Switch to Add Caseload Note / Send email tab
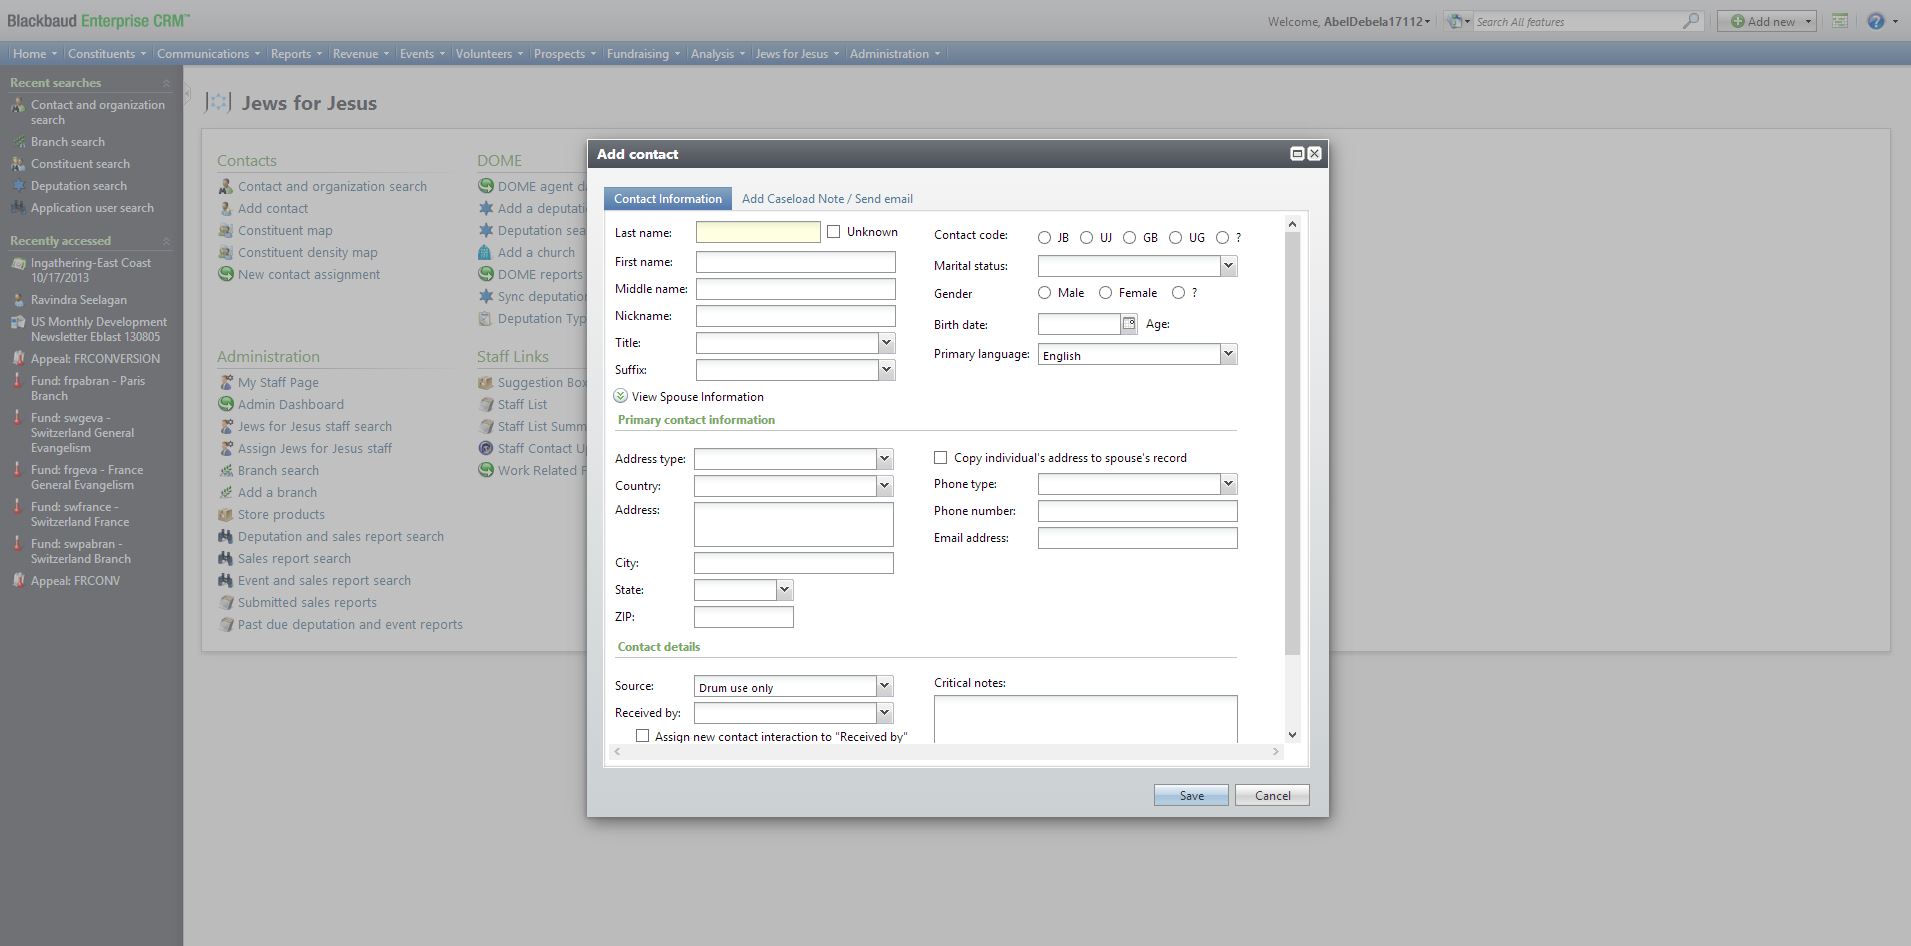 click(x=827, y=199)
